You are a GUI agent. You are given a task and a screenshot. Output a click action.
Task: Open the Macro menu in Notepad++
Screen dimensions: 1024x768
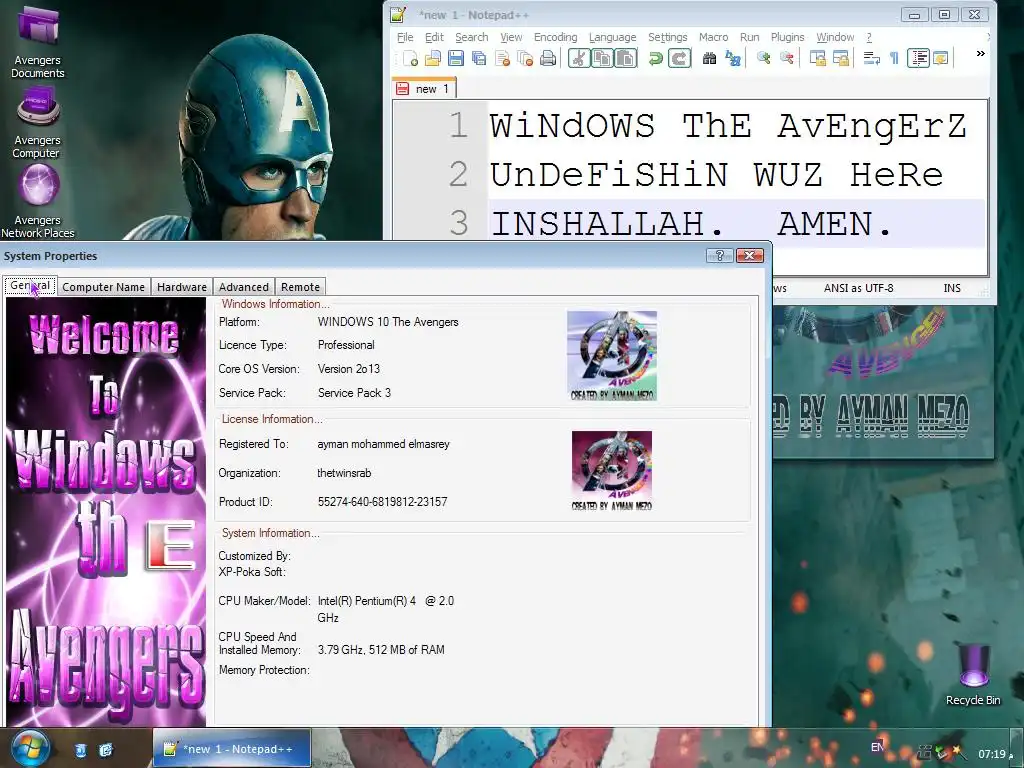713,37
